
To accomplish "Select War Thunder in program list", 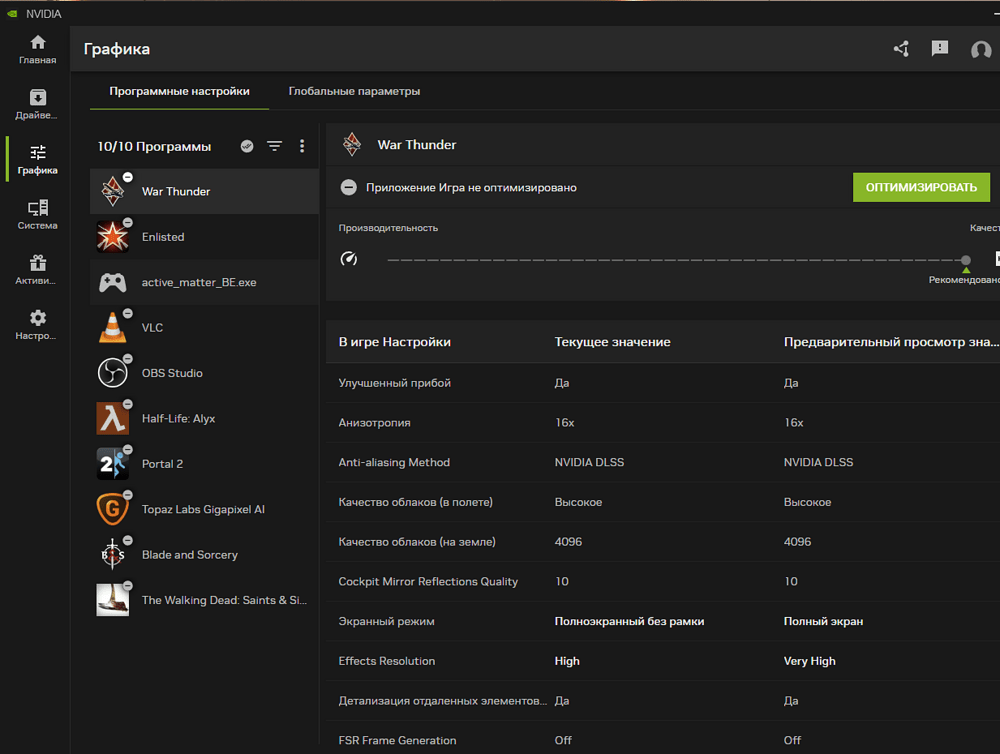I will point(204,191).
